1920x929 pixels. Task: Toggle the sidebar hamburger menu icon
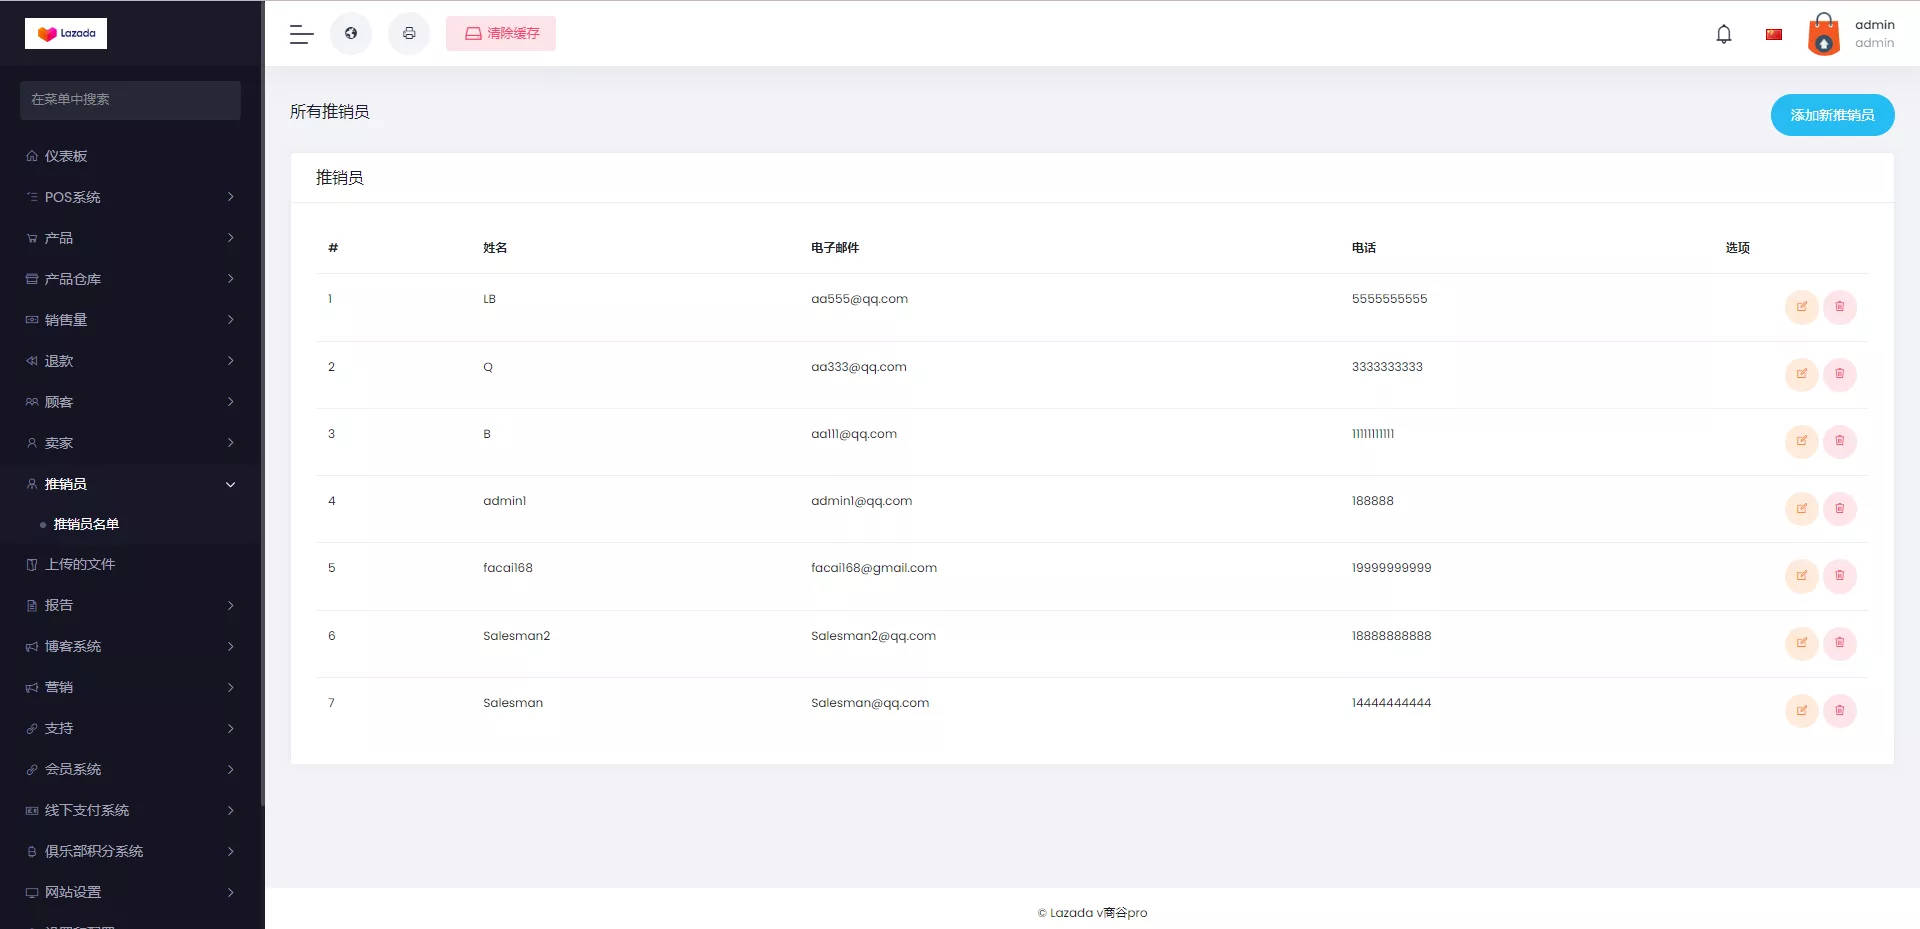click(x=301, y=34)
